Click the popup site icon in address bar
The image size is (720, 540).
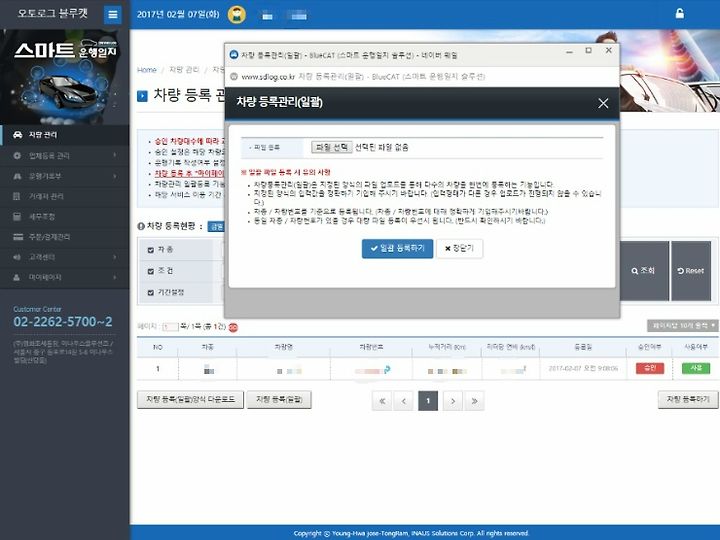coord(234,76)
